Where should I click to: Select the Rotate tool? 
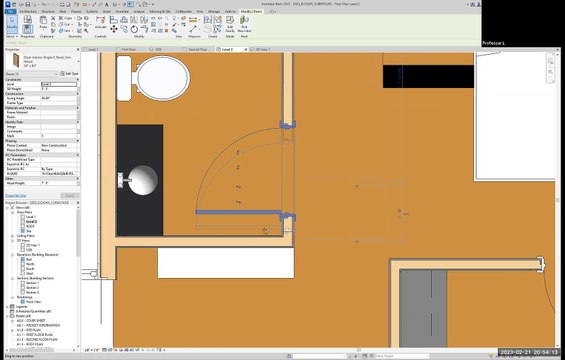[x=134, y=29]
